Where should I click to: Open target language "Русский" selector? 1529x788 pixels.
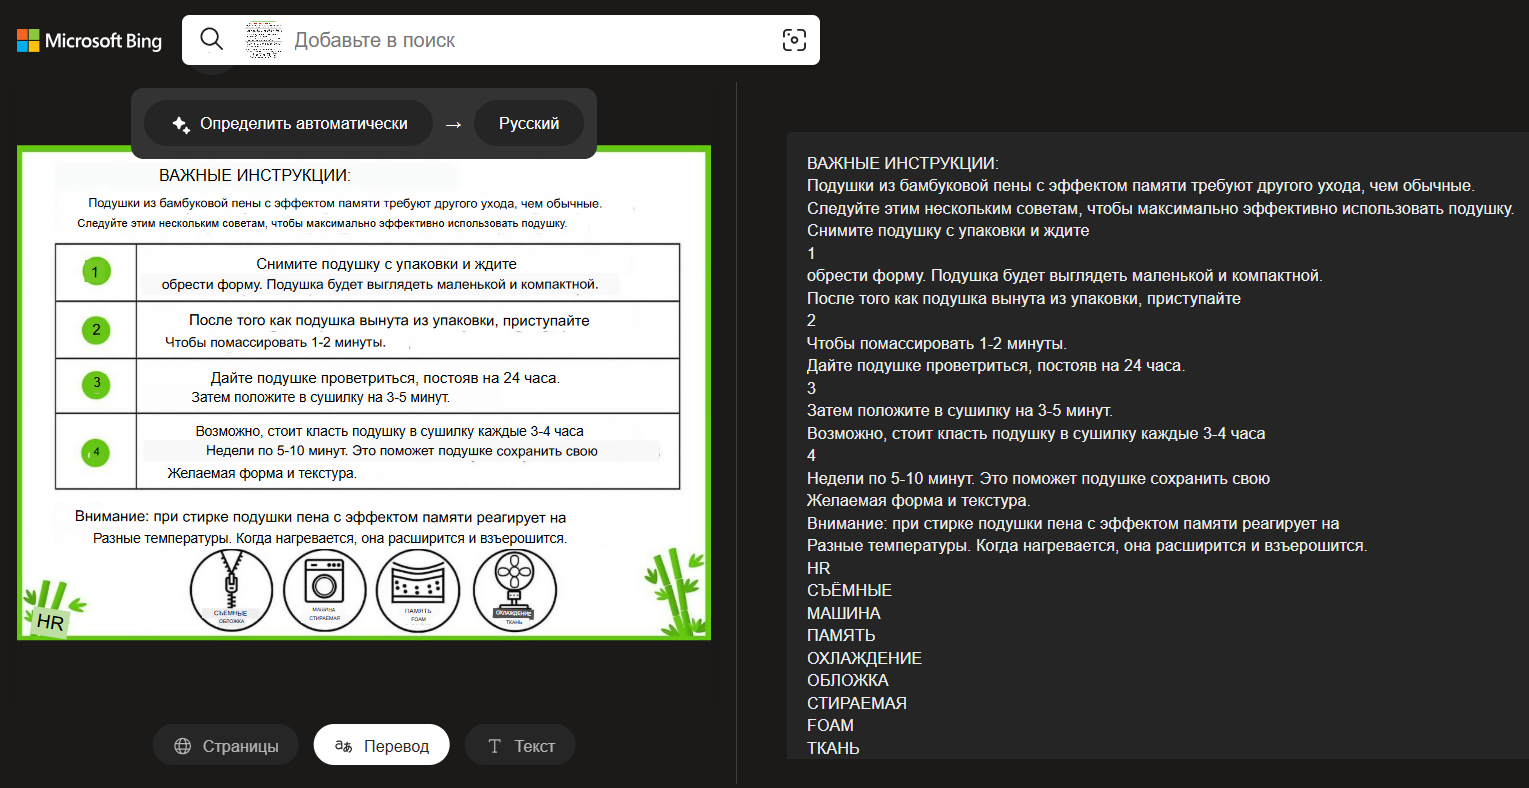pyautogui.click(x=529, y=124)
